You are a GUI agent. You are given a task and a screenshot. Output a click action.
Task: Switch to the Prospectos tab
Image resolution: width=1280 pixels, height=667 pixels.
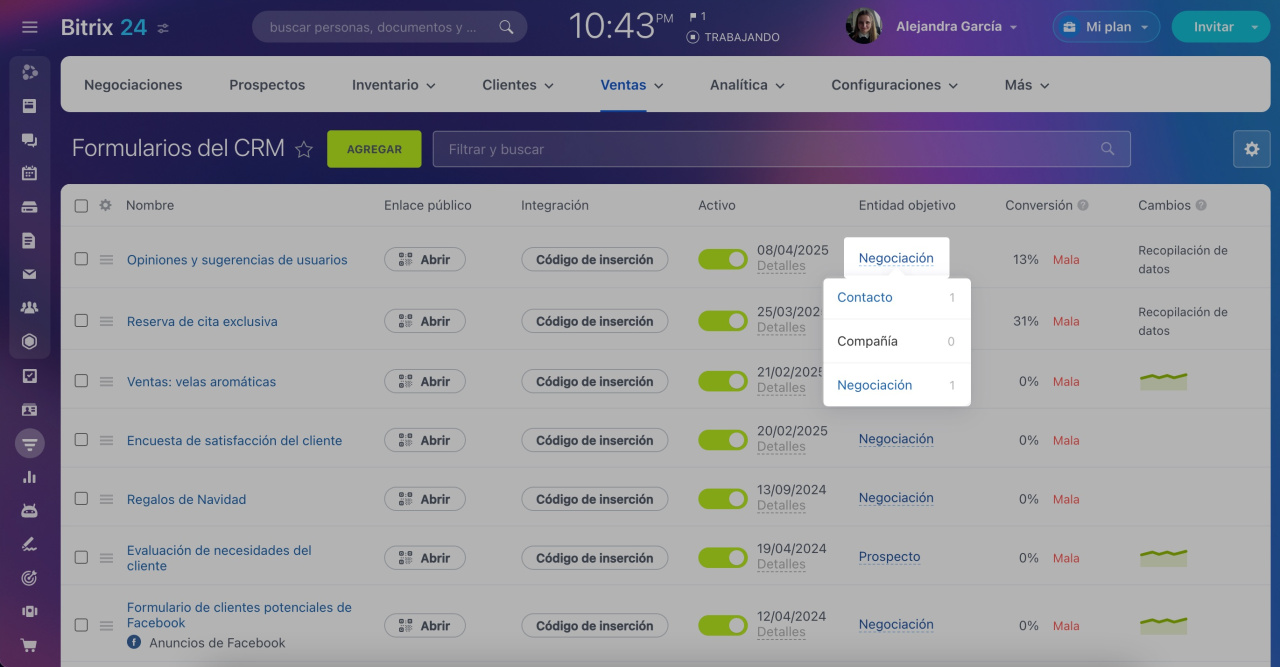click(267, 85)
